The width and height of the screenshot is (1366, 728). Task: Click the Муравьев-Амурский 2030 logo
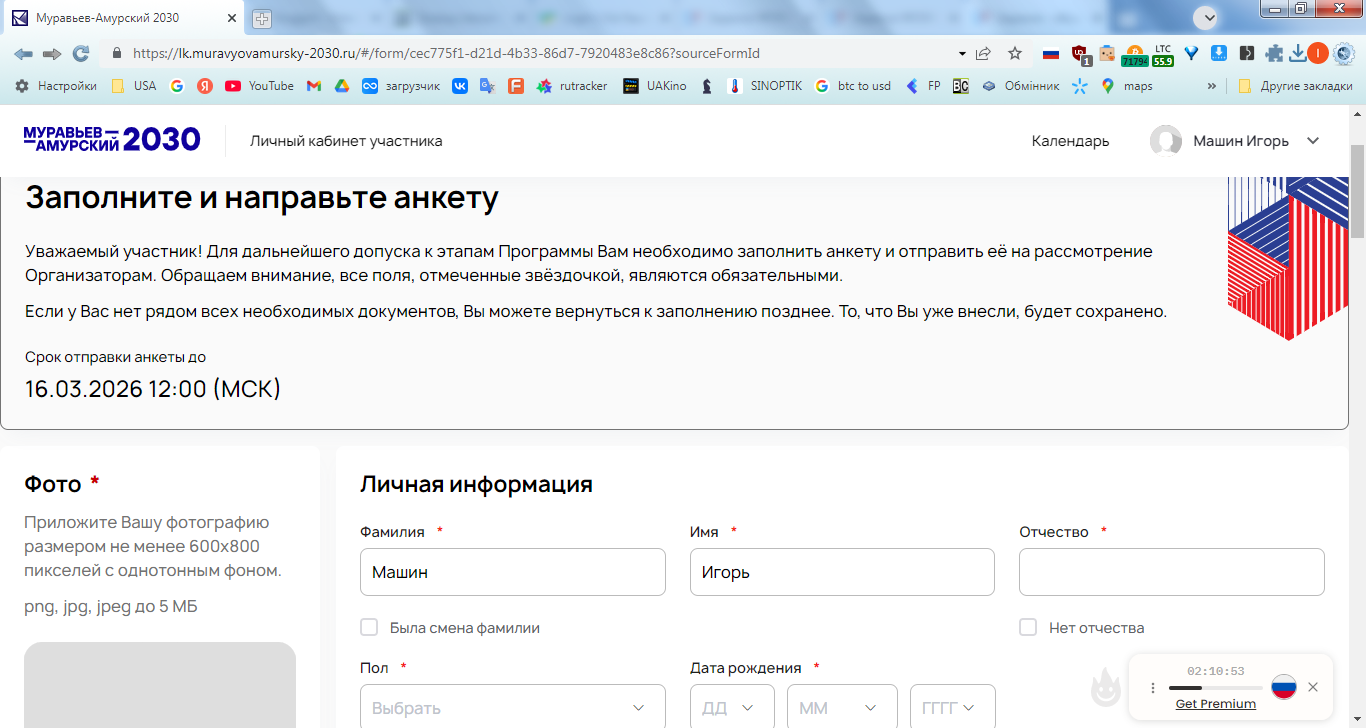tap(112, 140)
